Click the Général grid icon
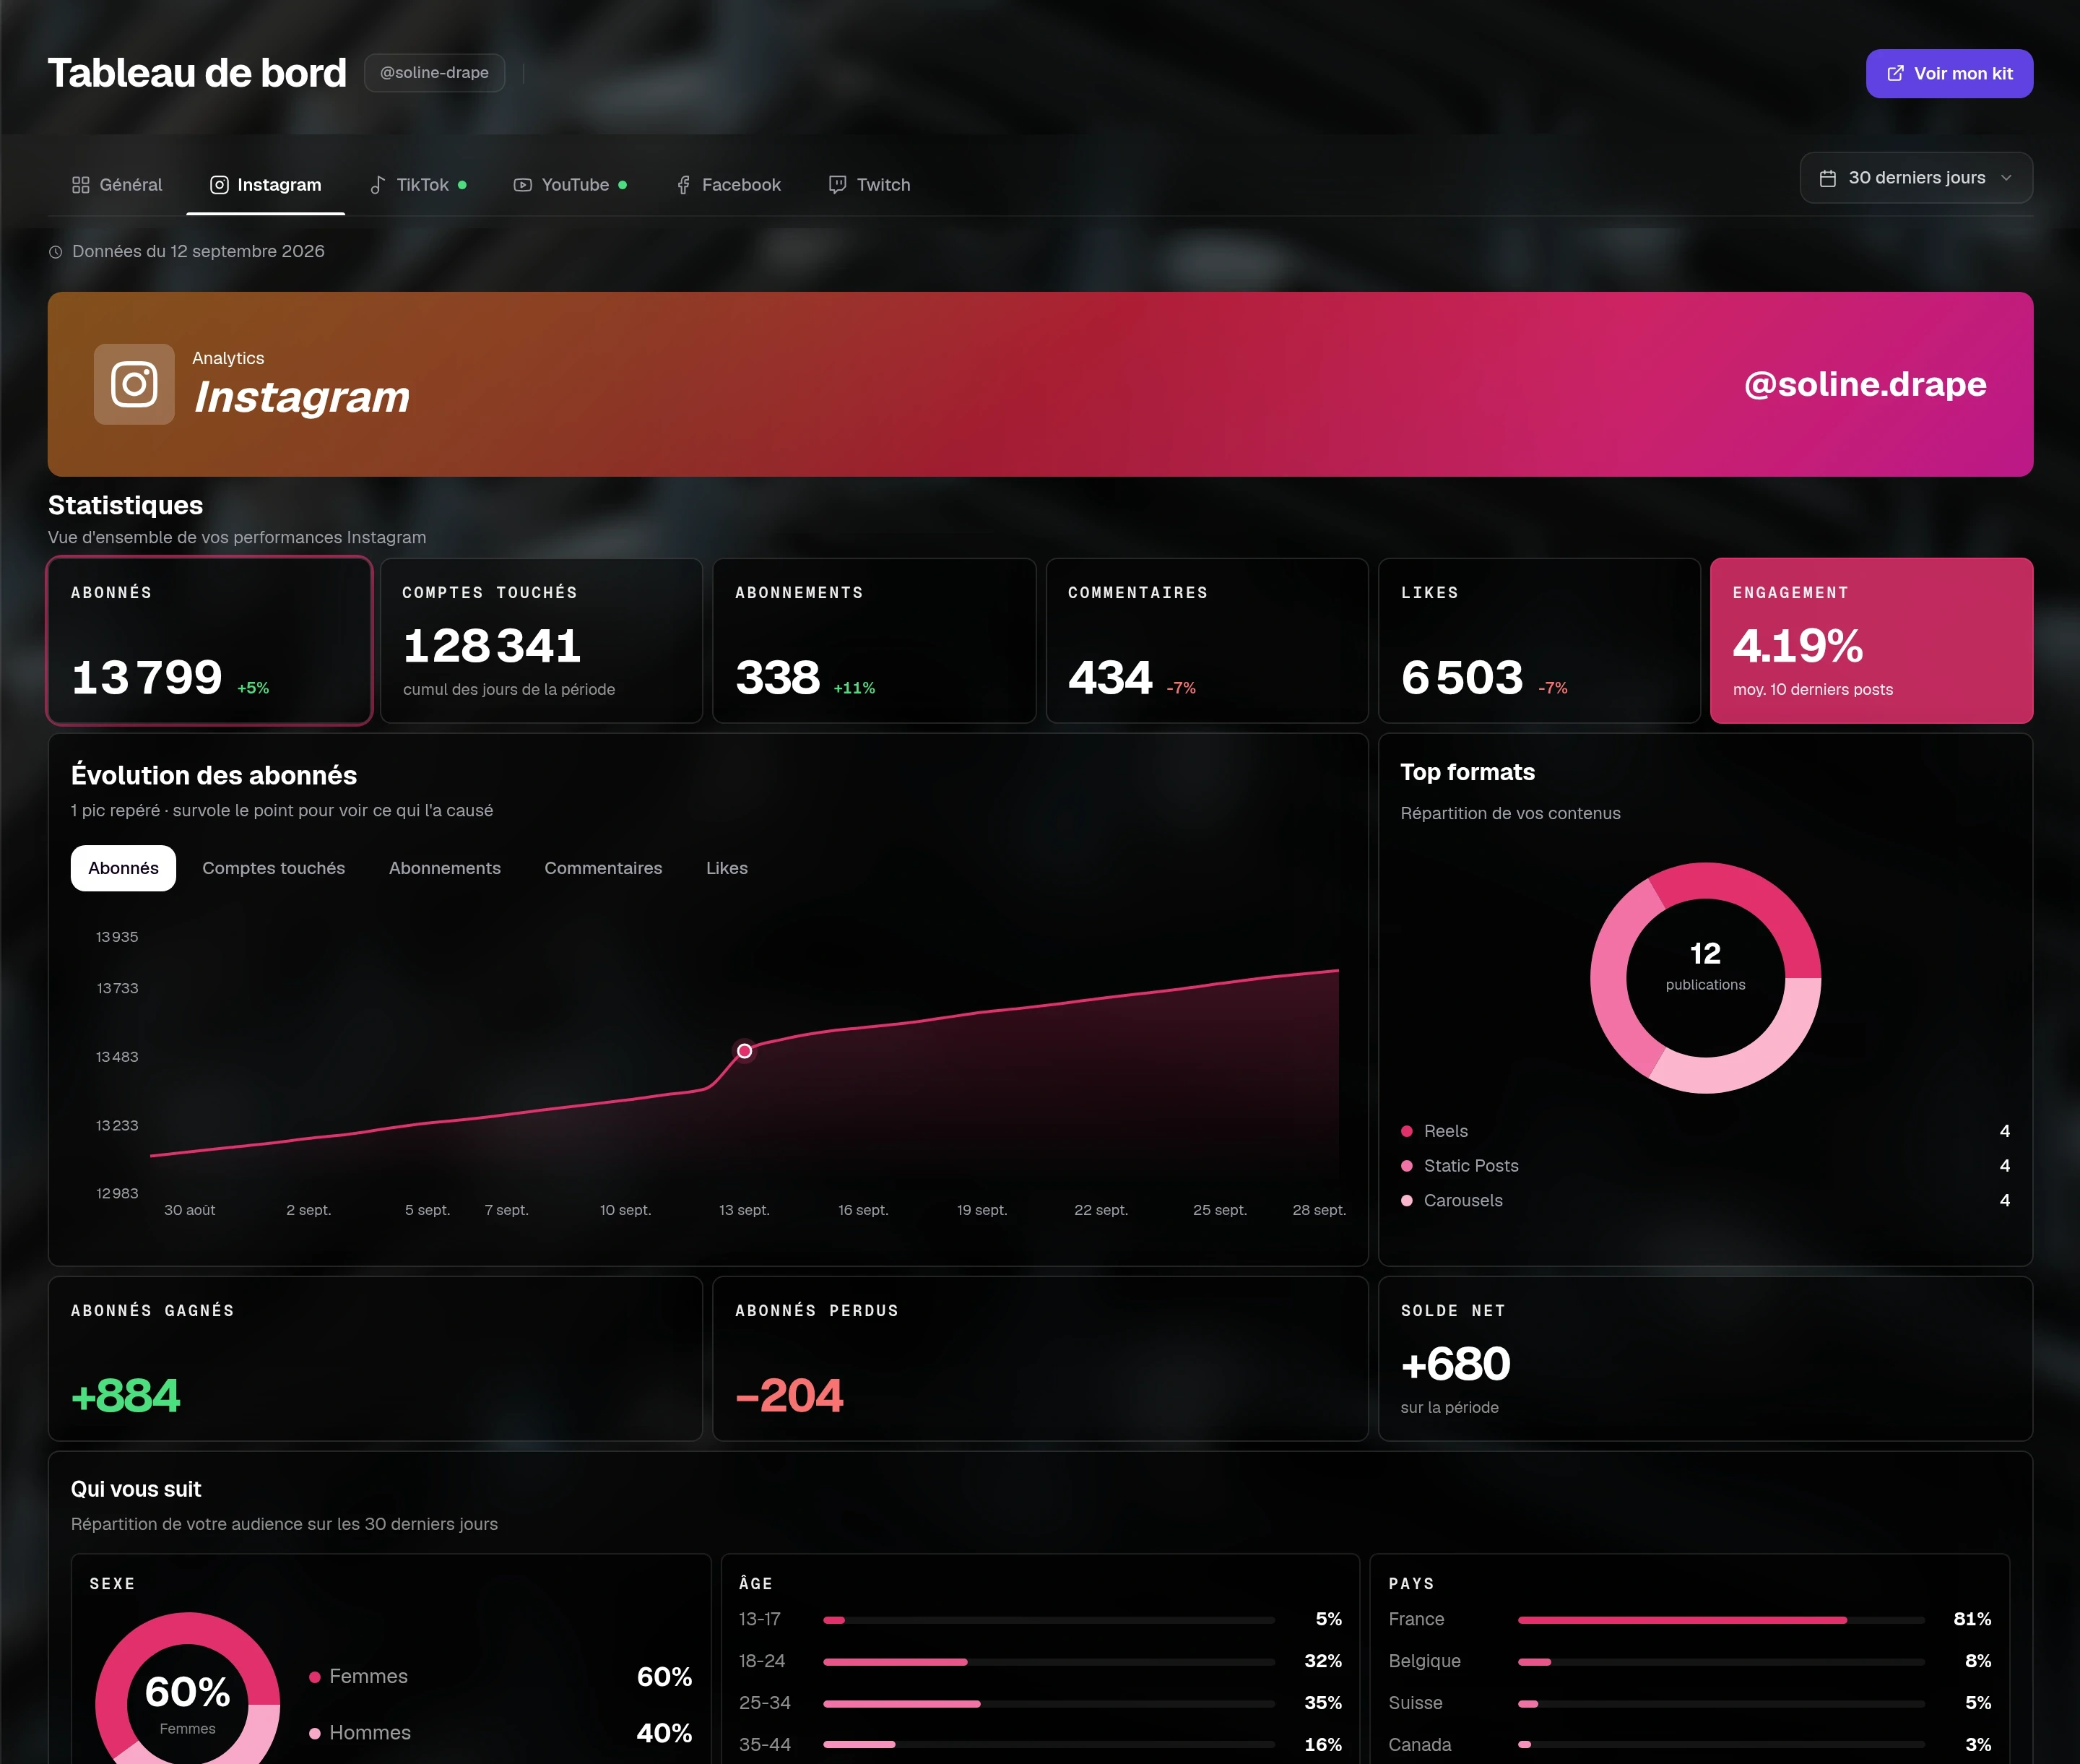 [81, 185]
